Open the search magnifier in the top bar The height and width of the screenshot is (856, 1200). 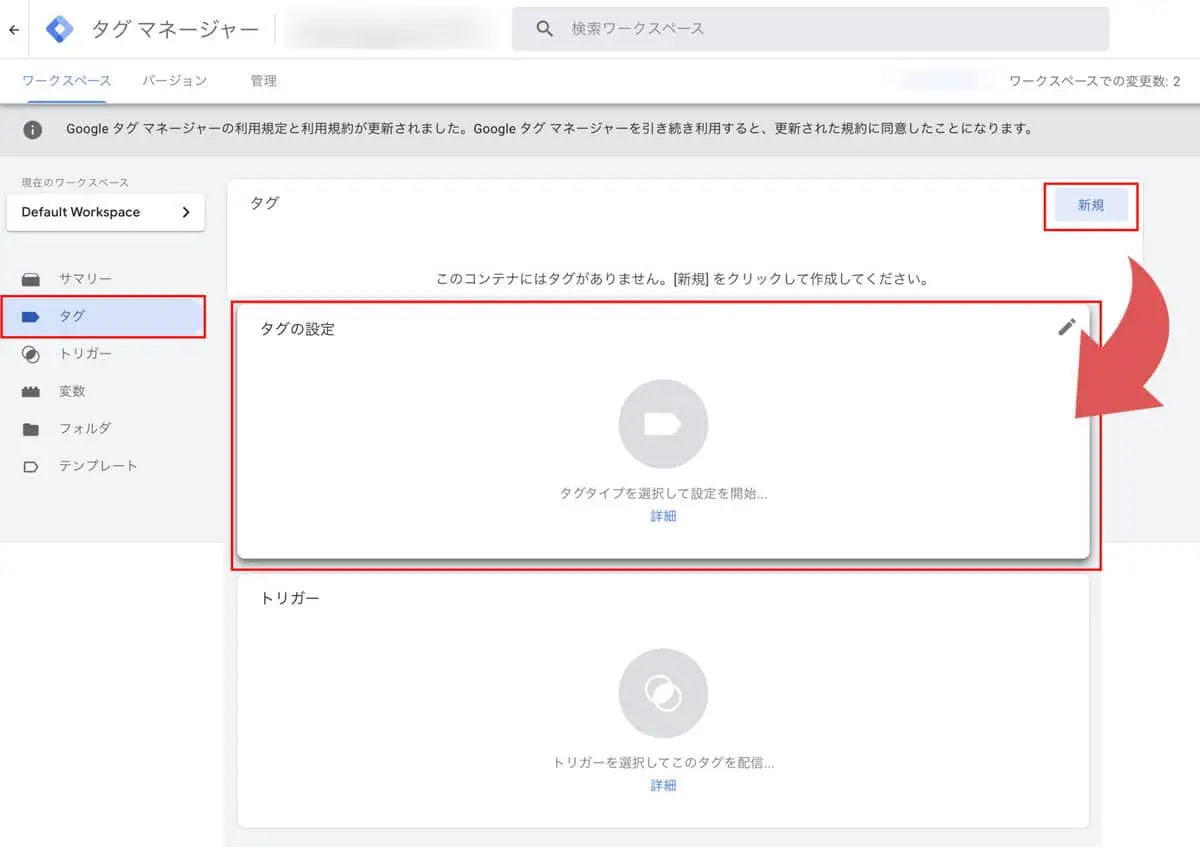click(543, 28)
